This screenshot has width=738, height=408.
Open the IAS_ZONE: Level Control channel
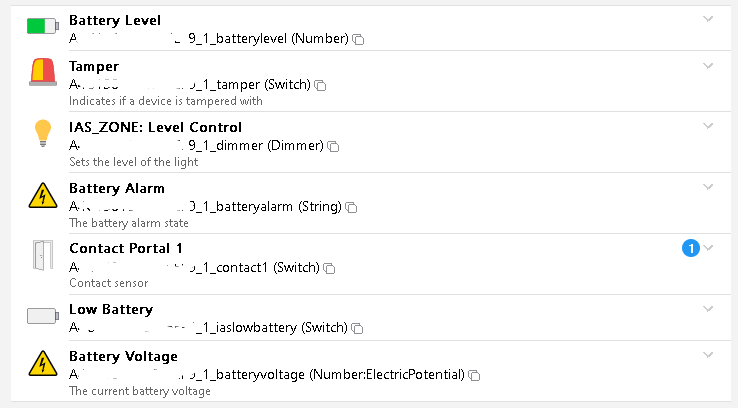[155, 127]
